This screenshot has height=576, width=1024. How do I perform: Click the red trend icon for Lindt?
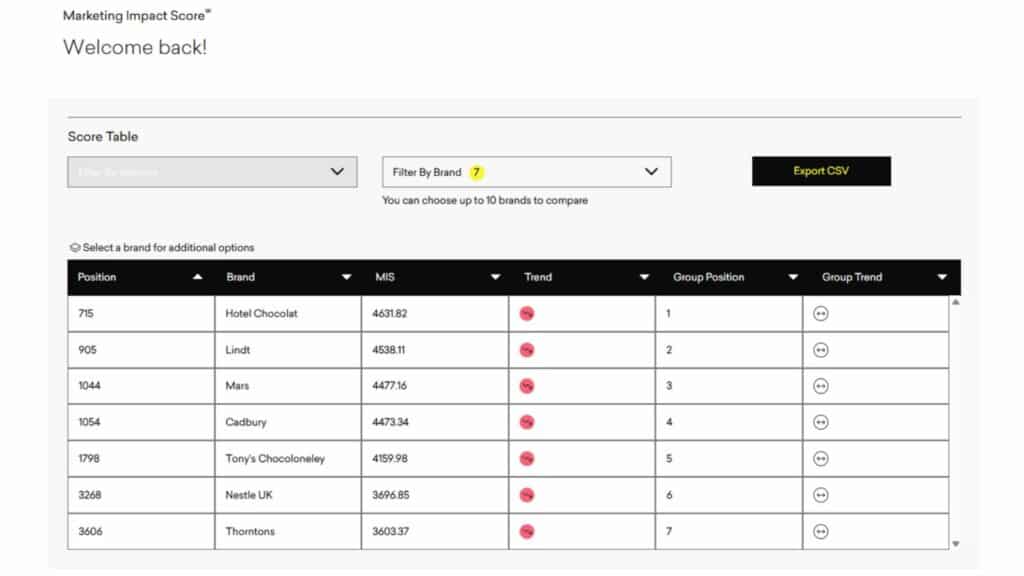pyautogui.click(x=527, y=350)
